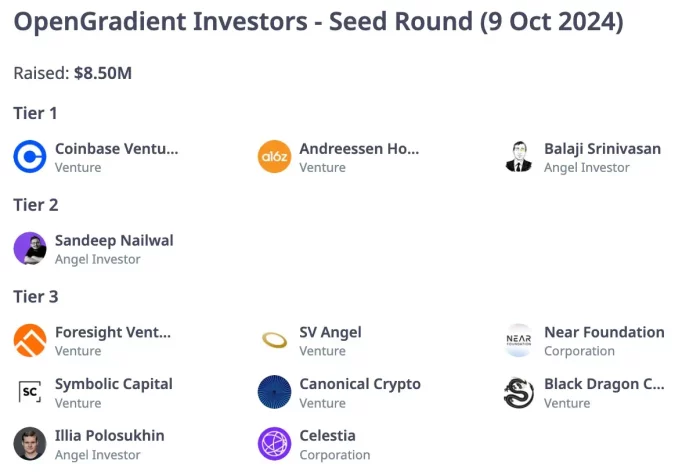
Task: Select the Balaji Srinivasan name link
Action: (x=602, y=149)
